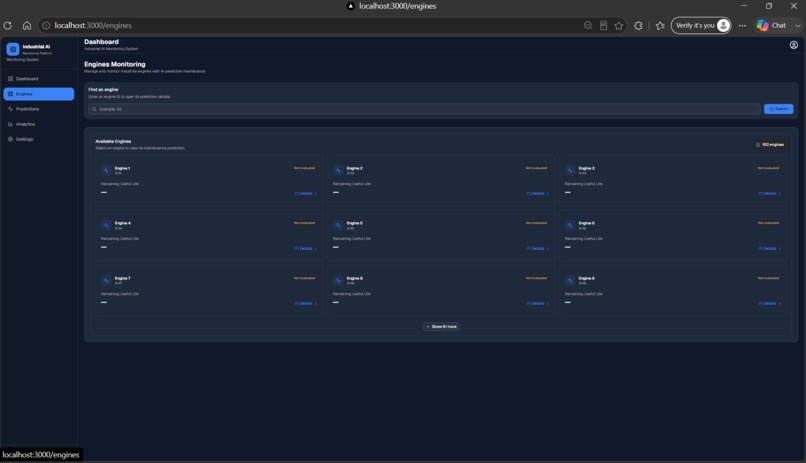Click the Engine 8 title text

[354, 278]
